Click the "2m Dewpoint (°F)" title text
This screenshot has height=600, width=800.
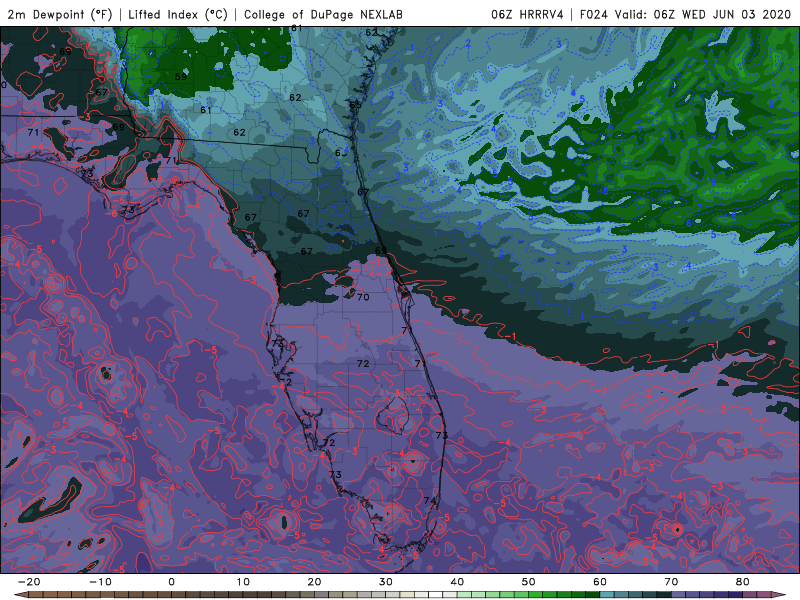(60, 14)
